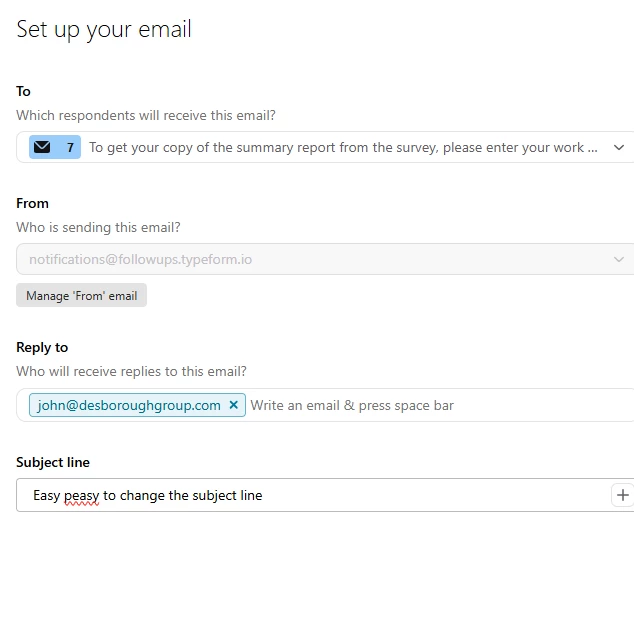634x621 pixels.
Task: Select the john@desboroughgroup.com email chip
Action: pyautogui.click(x=126, y=405)
